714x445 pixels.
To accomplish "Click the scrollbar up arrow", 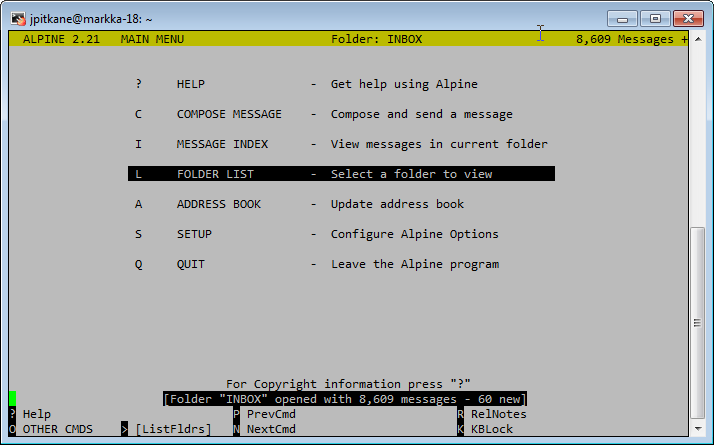I will tap(698, 39).
